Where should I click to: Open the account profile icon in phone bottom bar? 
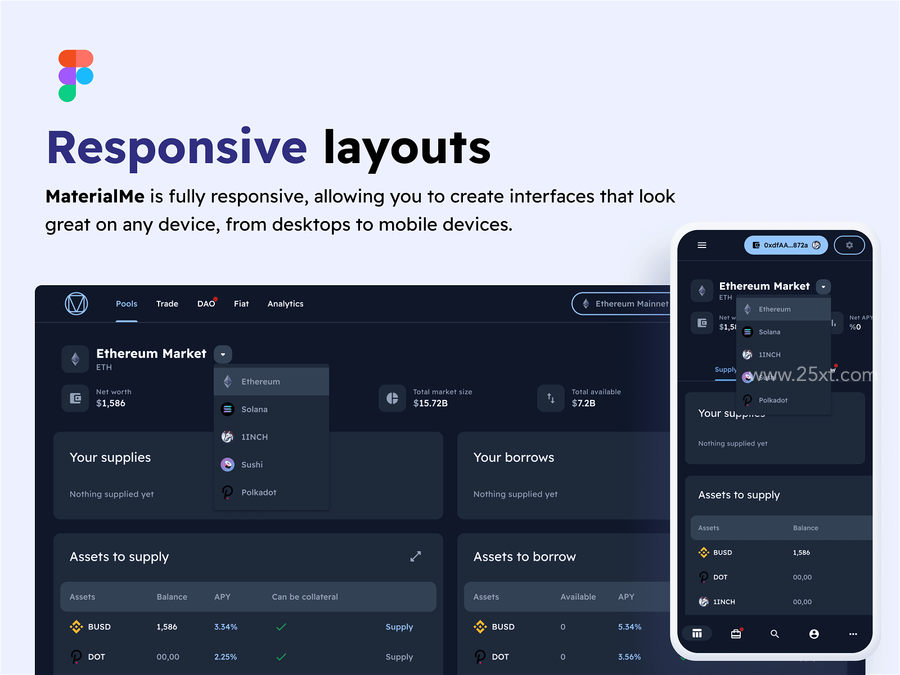click(814, 634)
